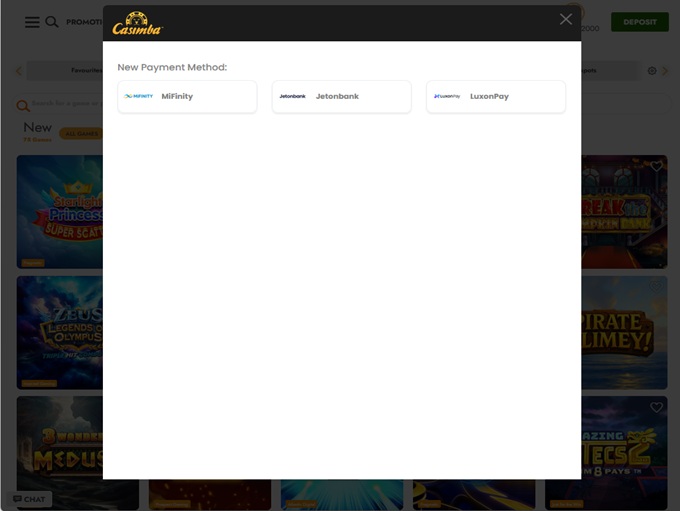Screen dimensions: 680x511
Task: Open the Starlight Princess Super Scatter game
Action: [x=60, y=212]
